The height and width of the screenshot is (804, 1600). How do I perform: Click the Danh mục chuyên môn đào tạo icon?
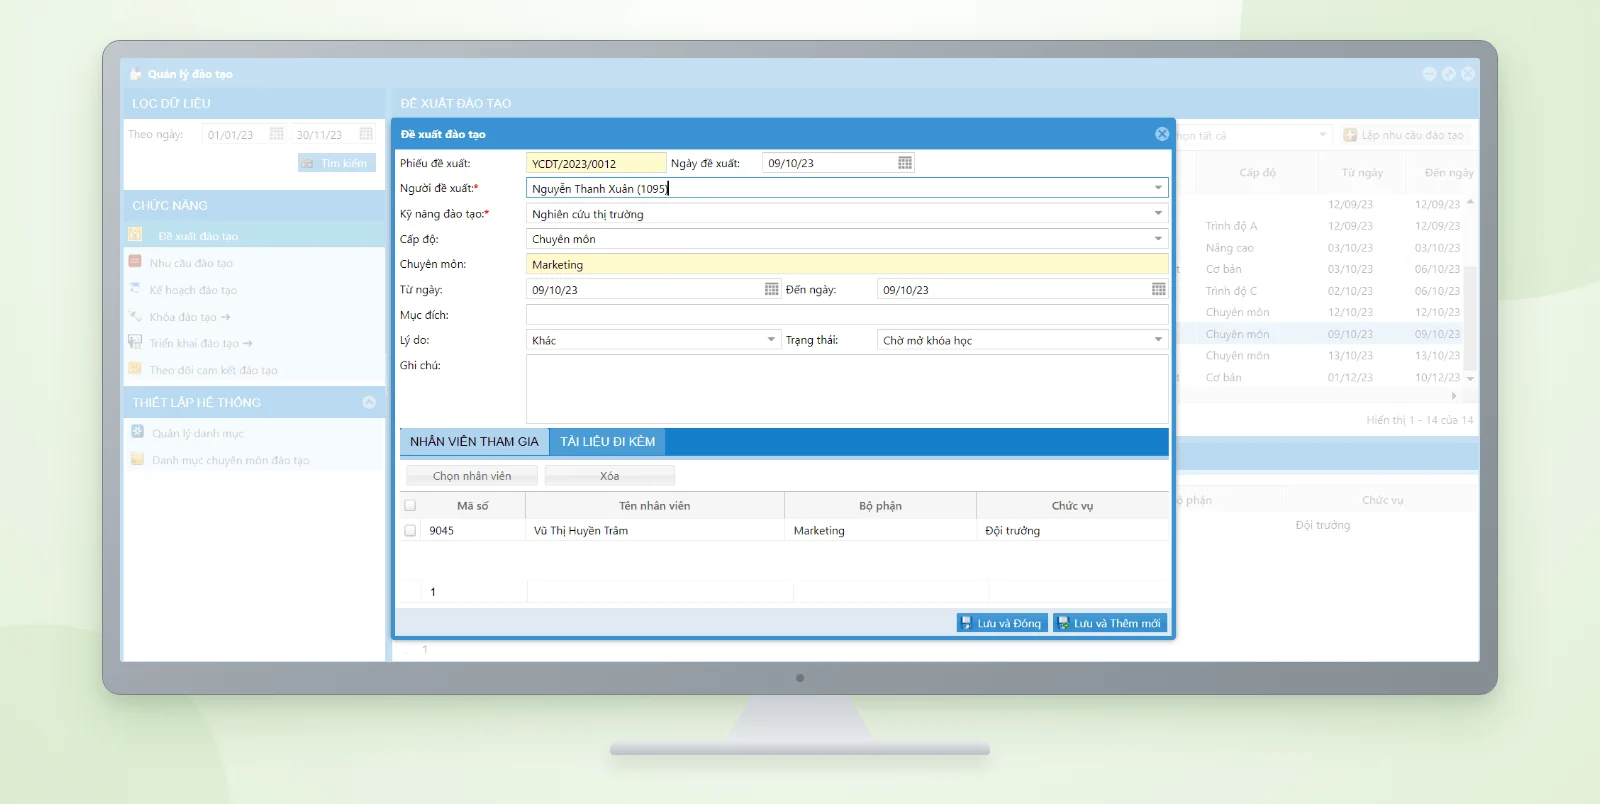pyautogui.click(x=138, y=459)
